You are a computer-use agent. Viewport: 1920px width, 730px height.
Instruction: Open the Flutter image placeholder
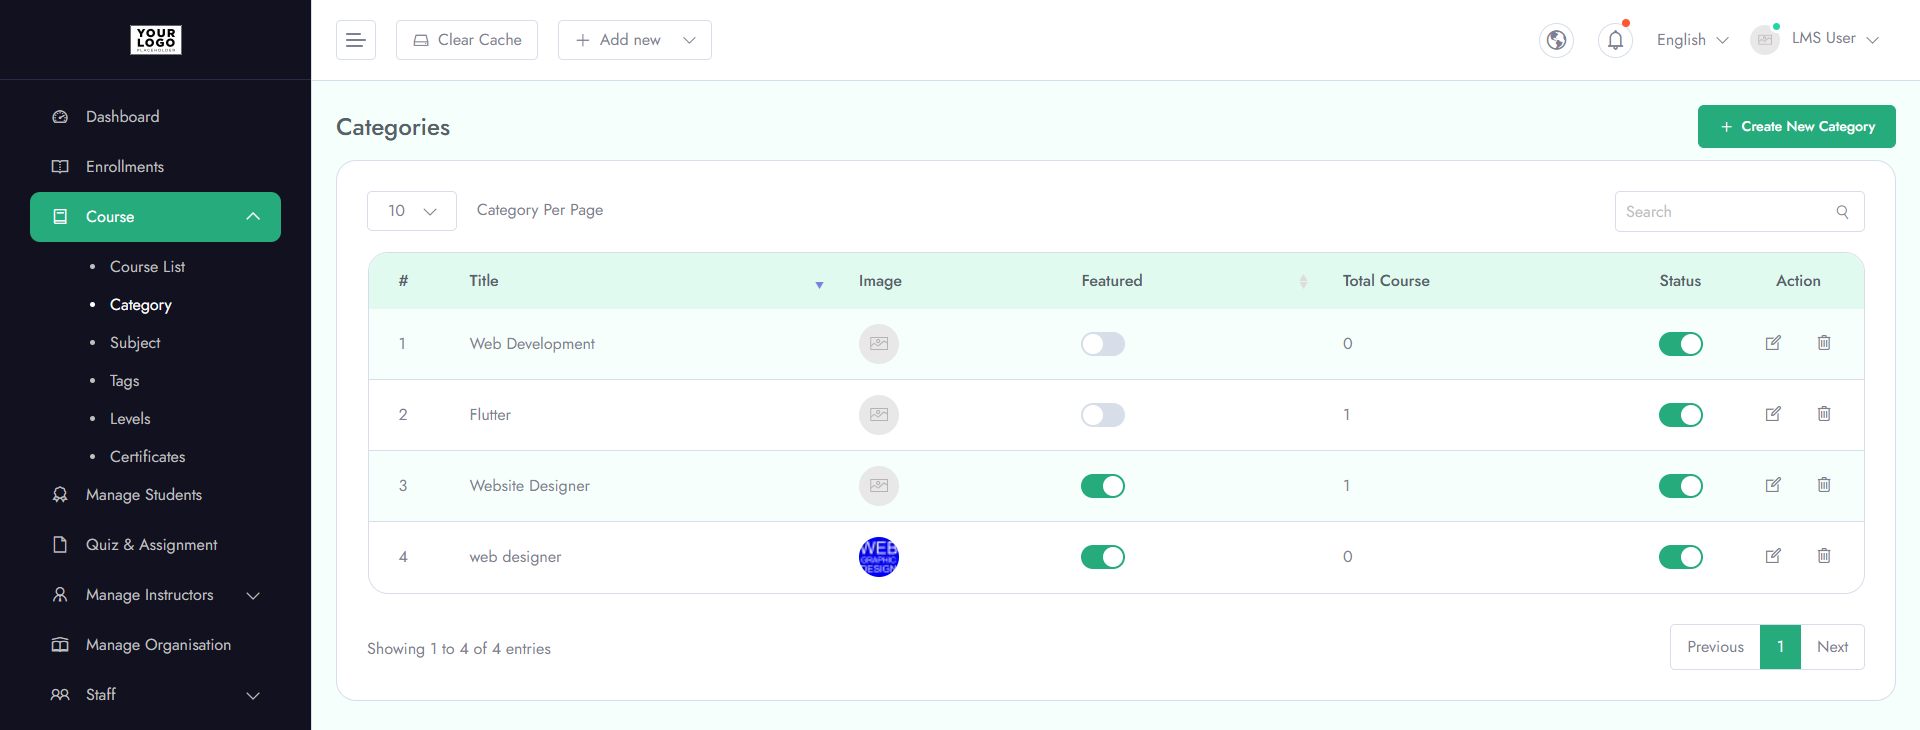tap(879, 415)
